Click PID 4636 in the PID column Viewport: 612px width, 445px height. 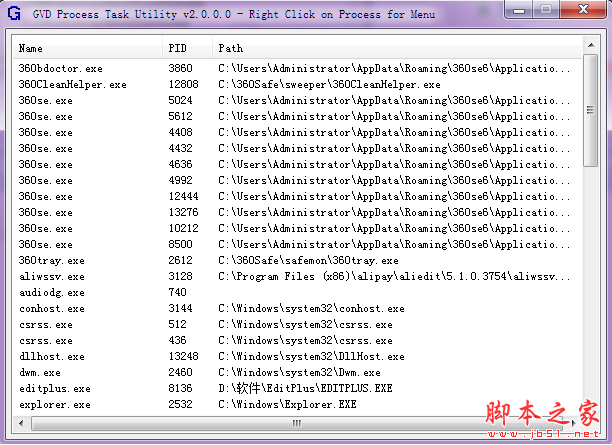point(180,164)
